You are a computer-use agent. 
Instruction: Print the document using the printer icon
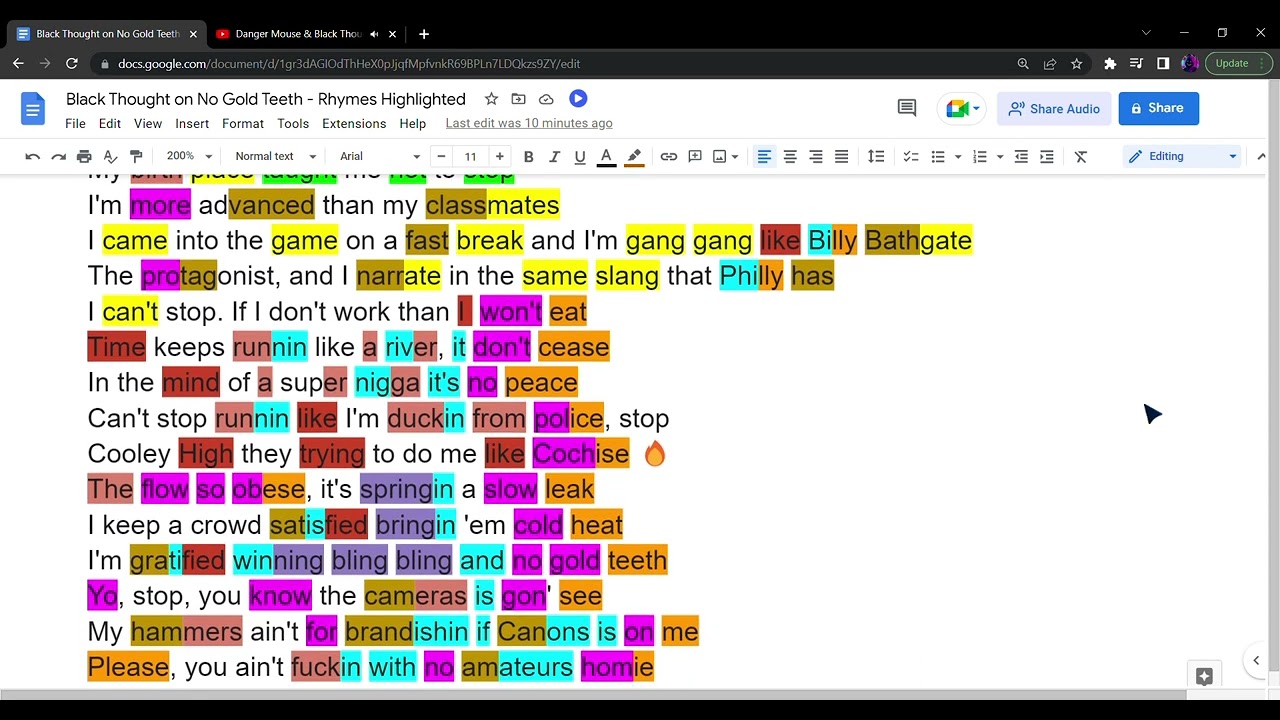(x=84, y=156)
